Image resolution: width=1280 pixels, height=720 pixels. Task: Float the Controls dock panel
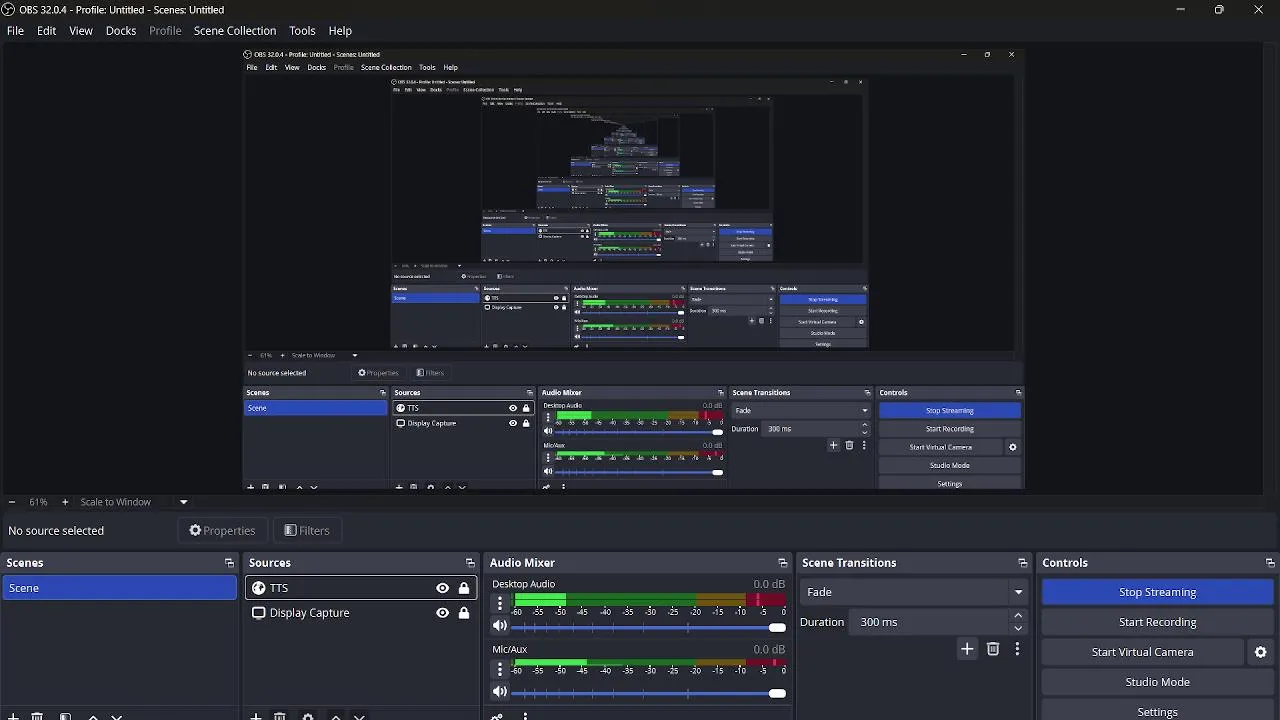[x=1270, y=563]
